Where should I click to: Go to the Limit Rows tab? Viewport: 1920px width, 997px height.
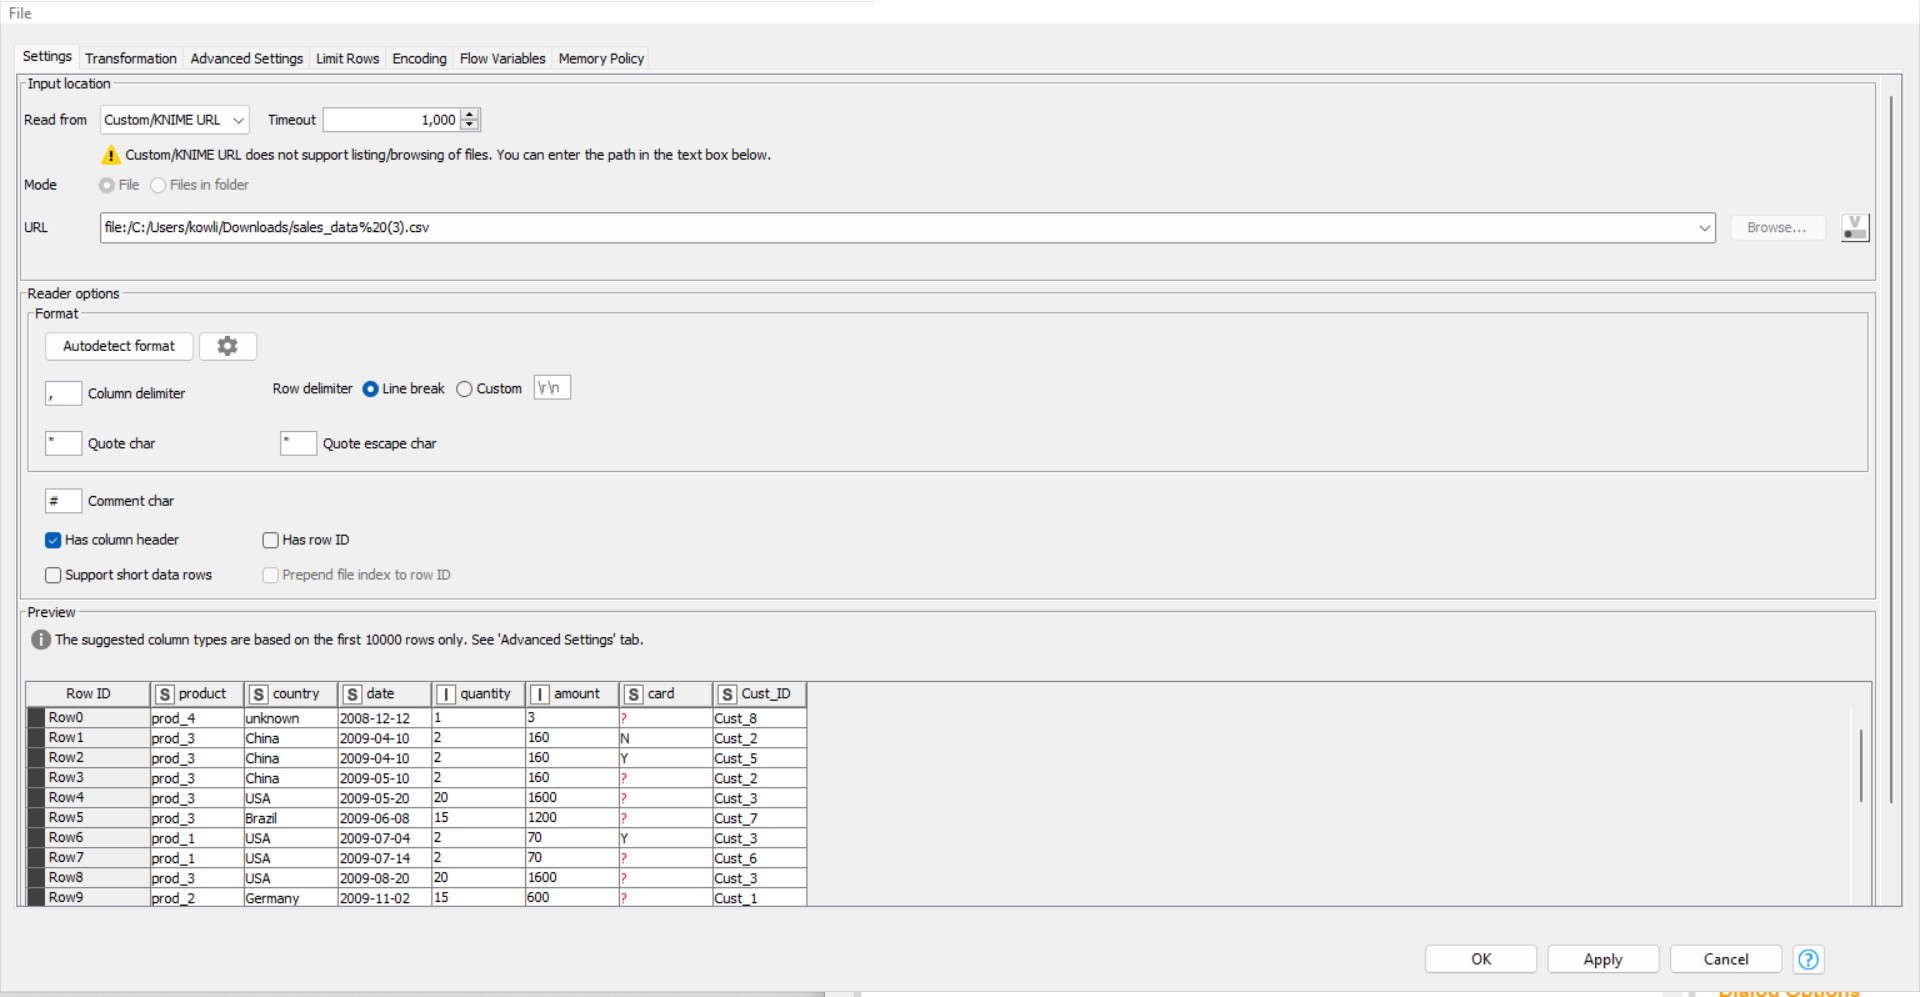(x=348, y=58)
